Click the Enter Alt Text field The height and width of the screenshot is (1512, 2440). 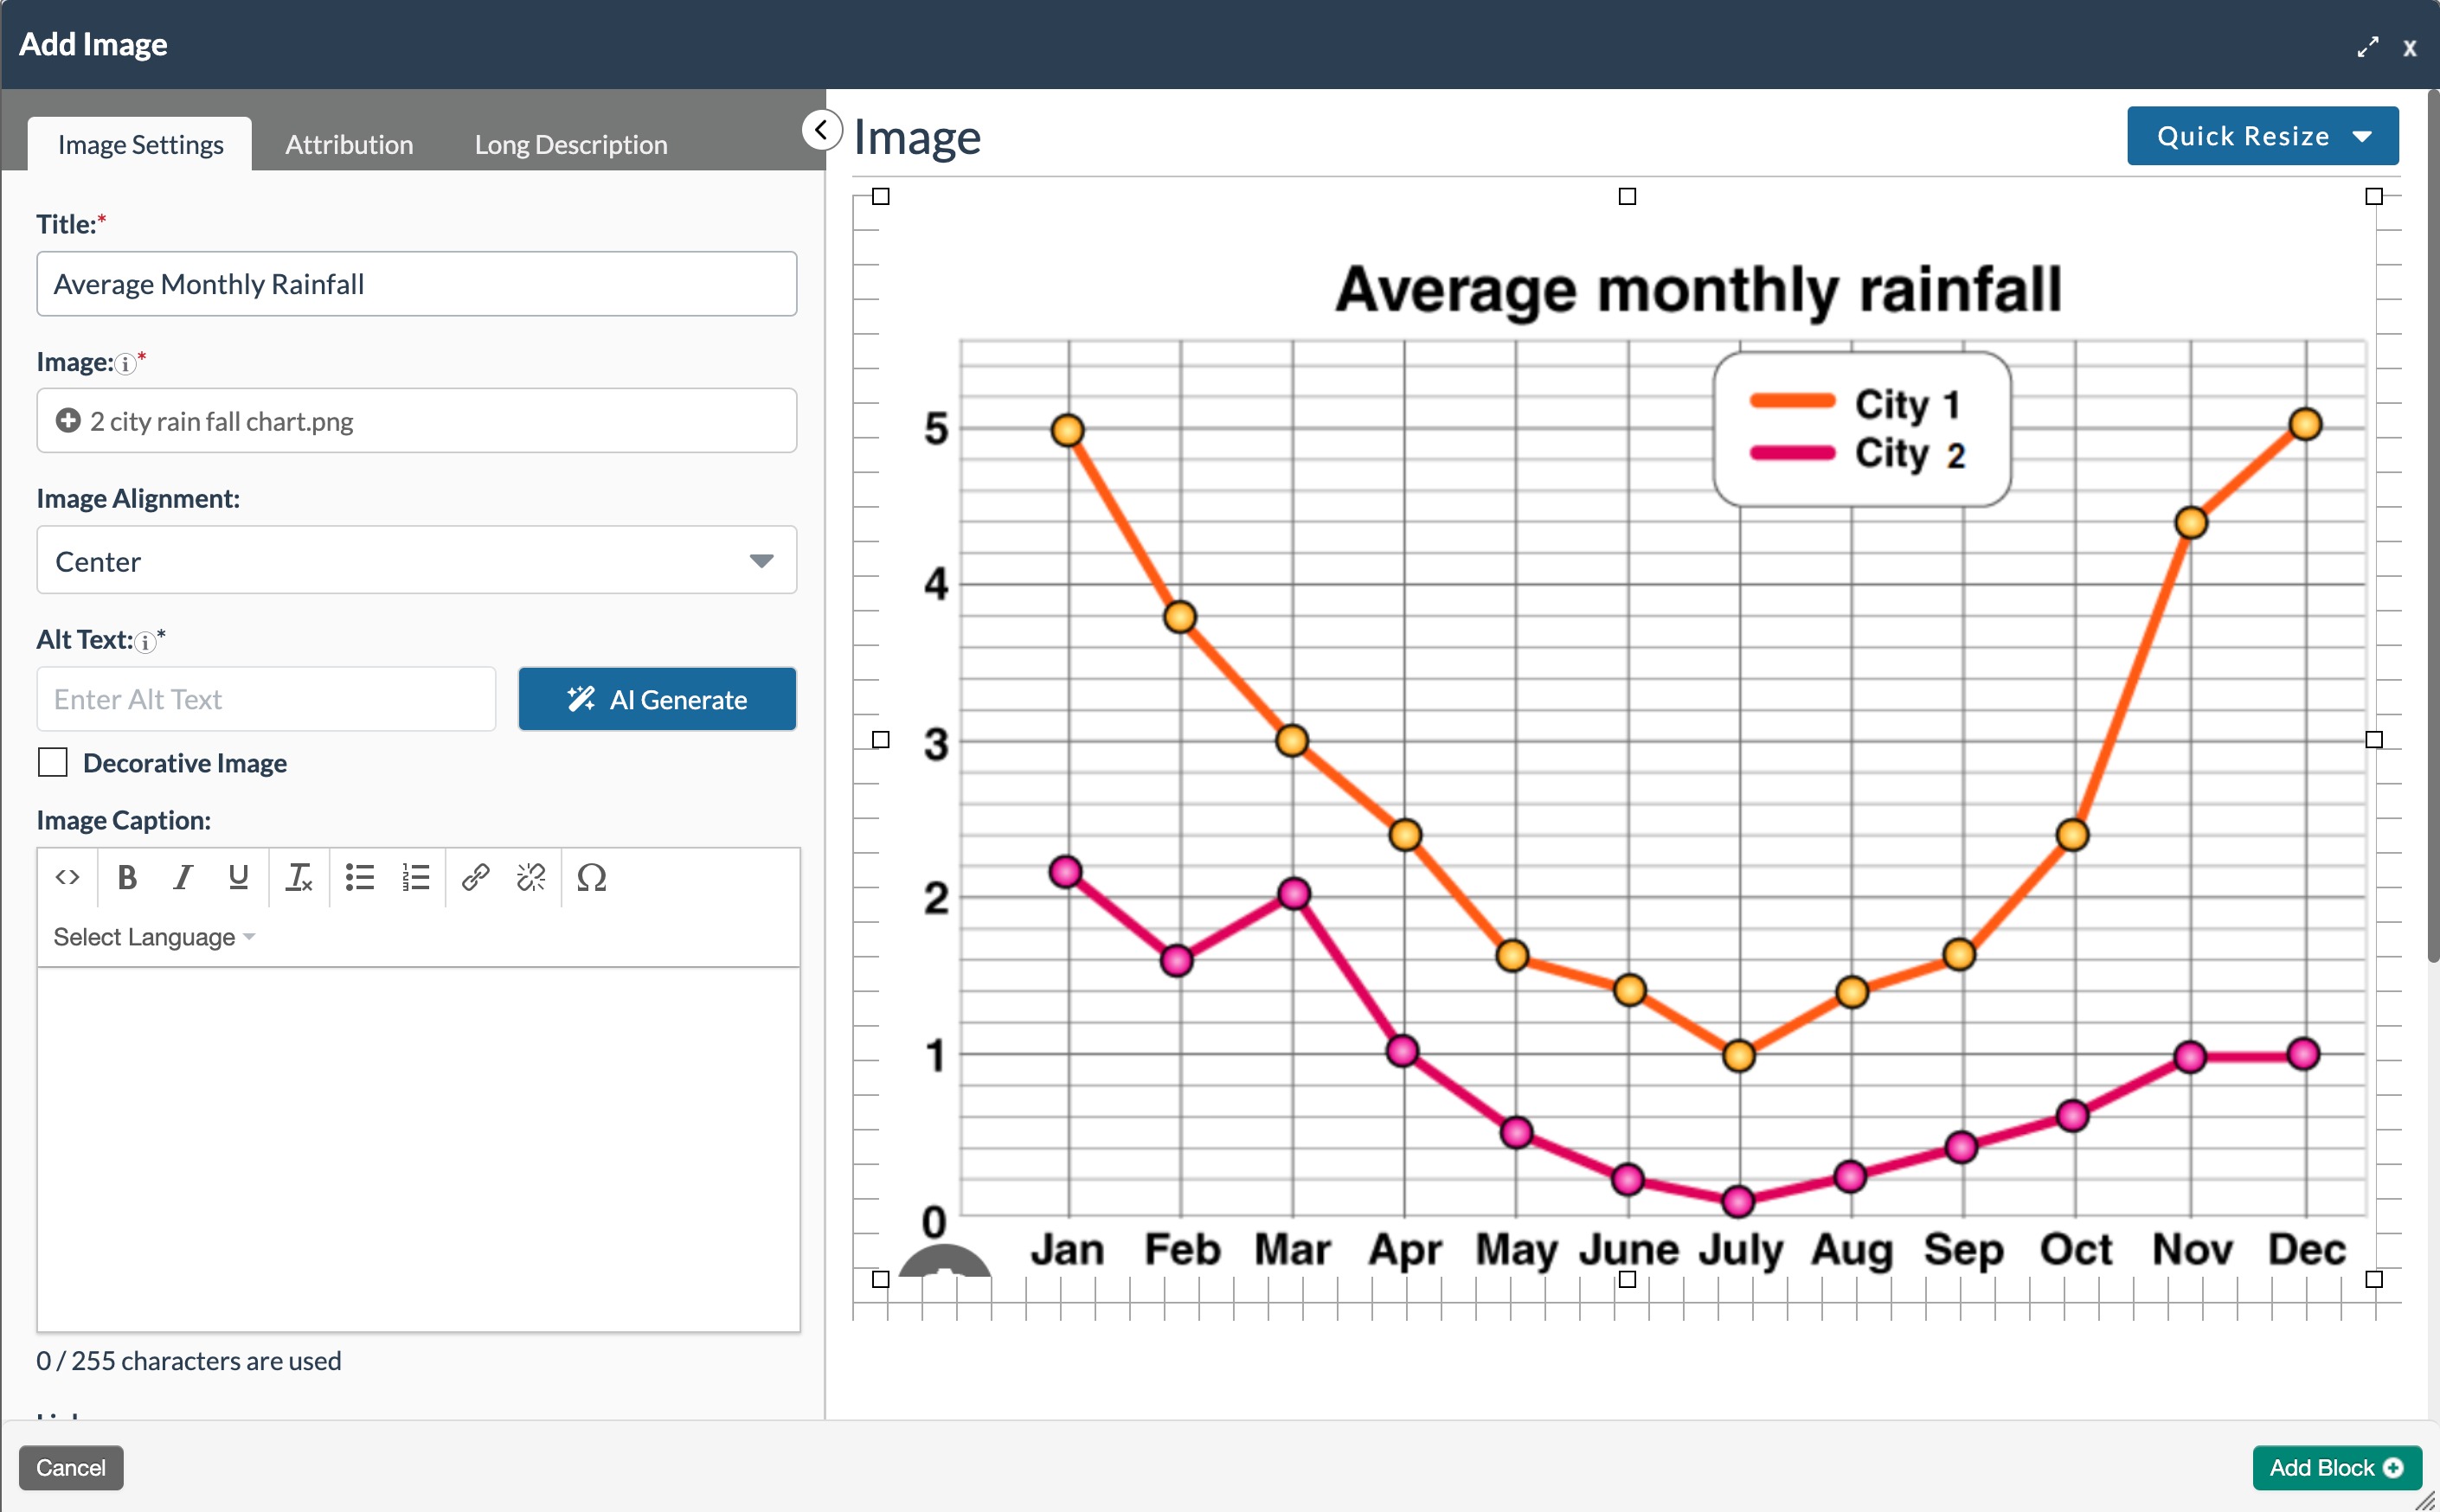pyautogui.click(x=266, y=699)
